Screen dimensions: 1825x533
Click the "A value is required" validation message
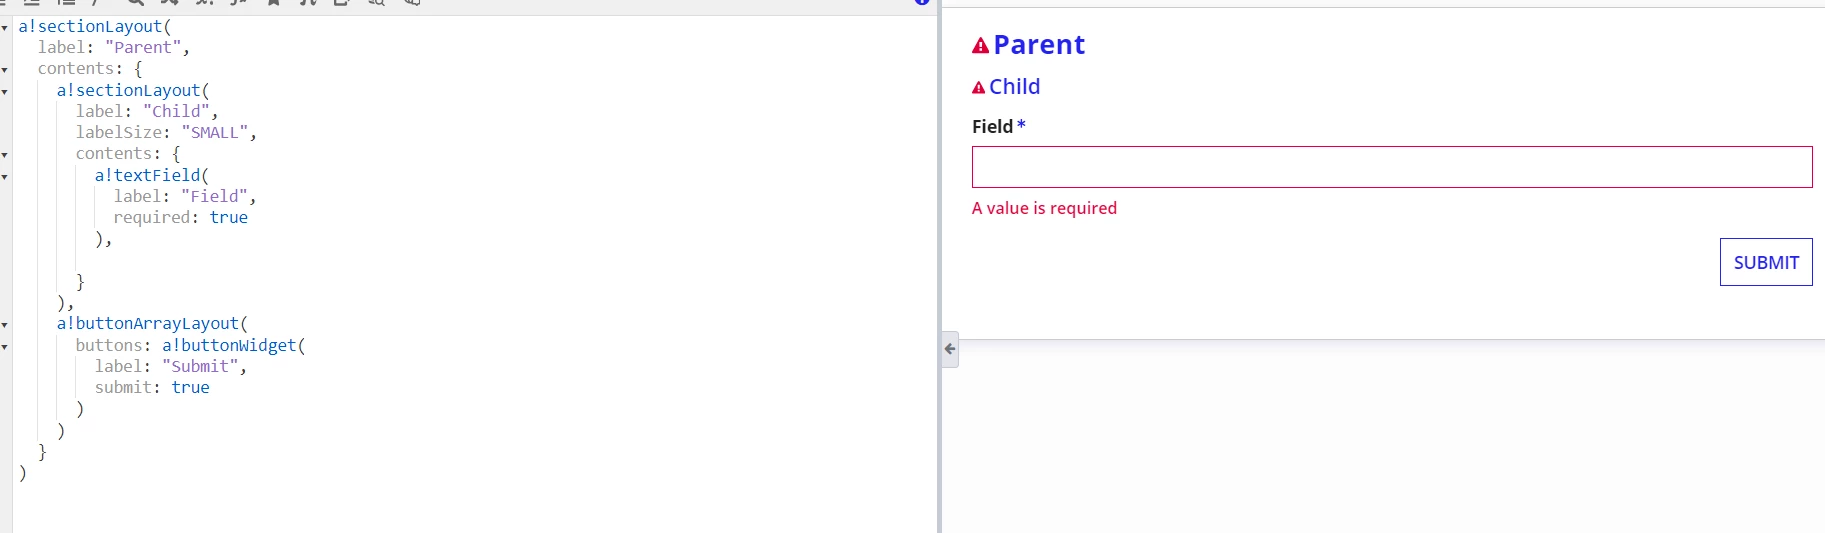click(x=1044, y=208)
